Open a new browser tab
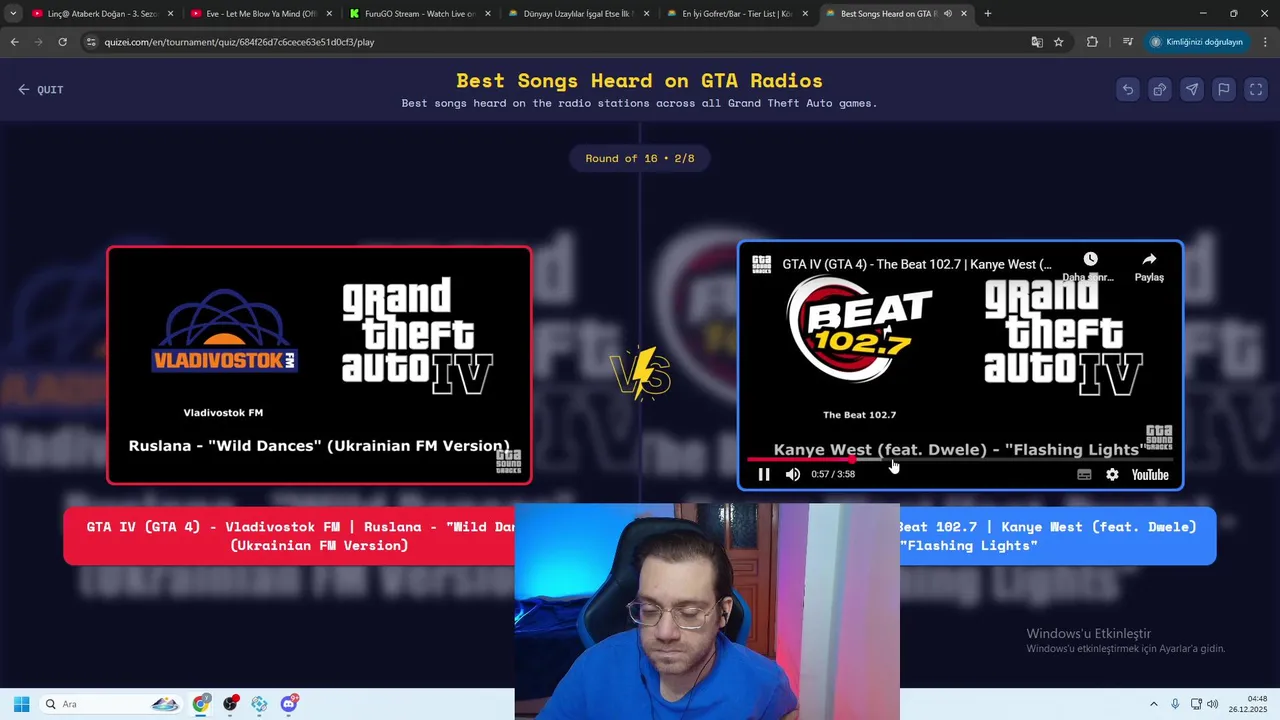1280x720 pixels. [988, 14]
